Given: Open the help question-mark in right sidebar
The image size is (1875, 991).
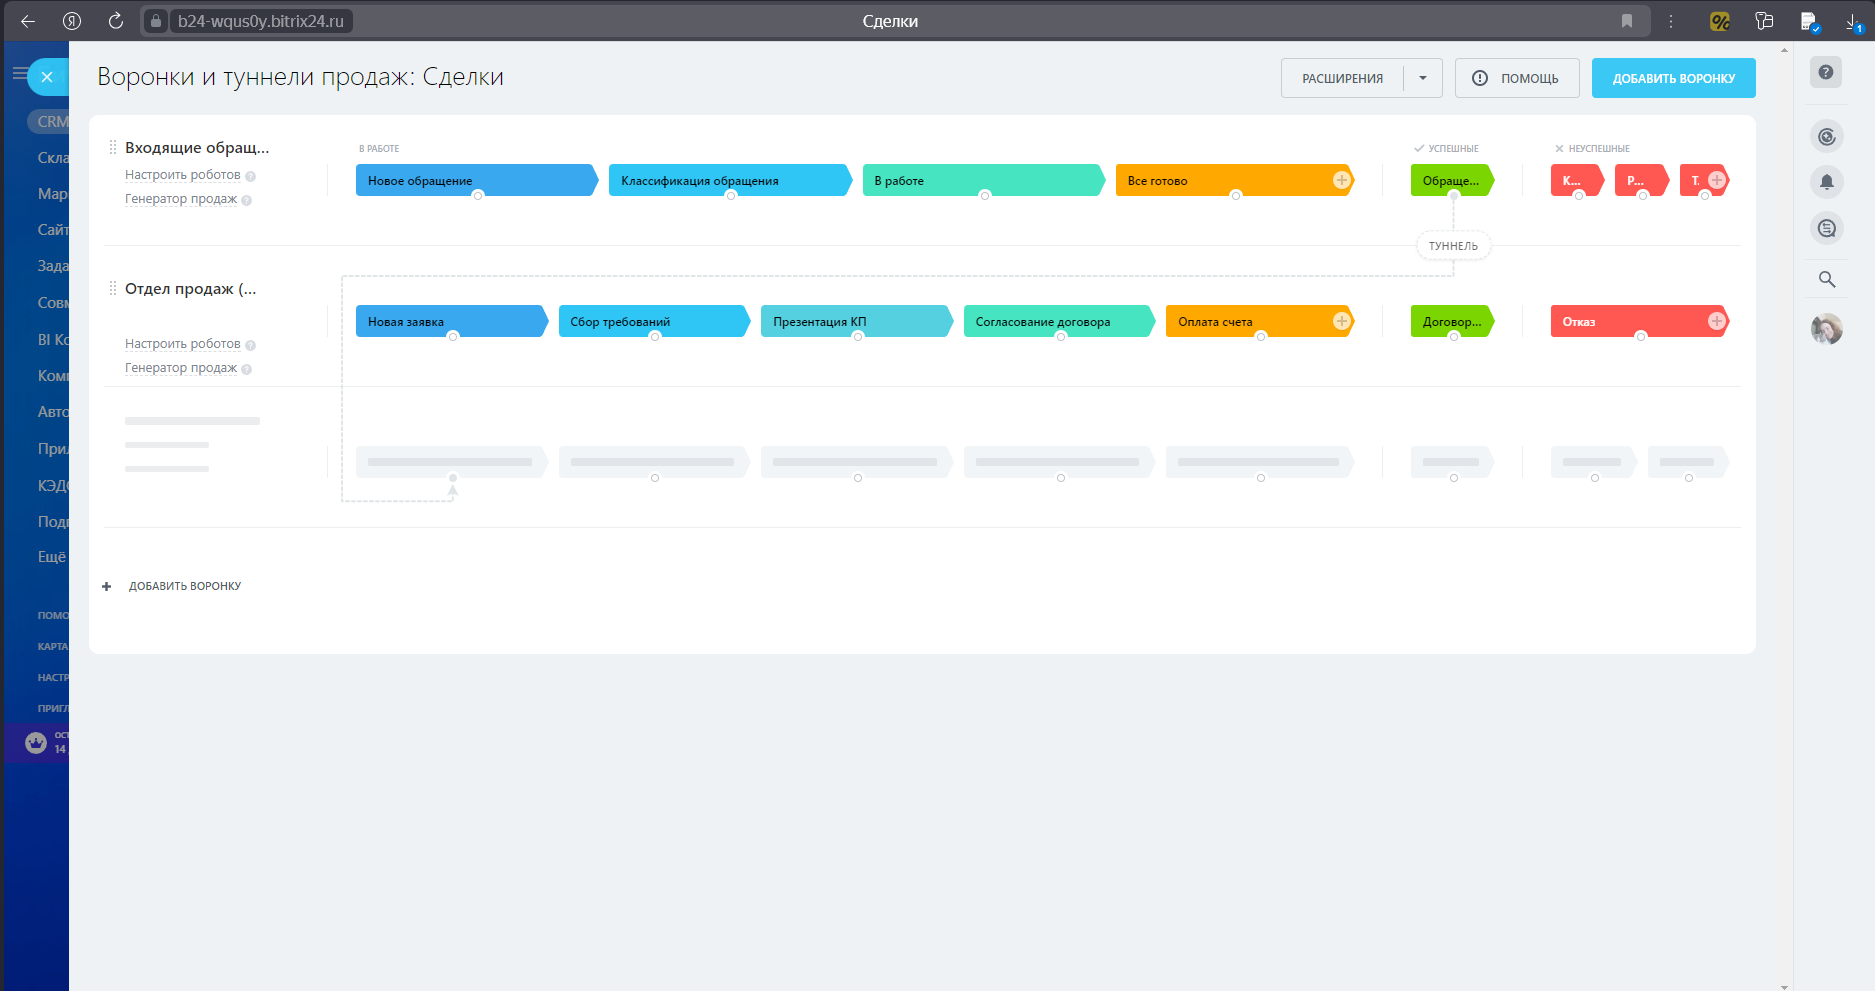Looking at the screenshot, I should click(1826, 72).
